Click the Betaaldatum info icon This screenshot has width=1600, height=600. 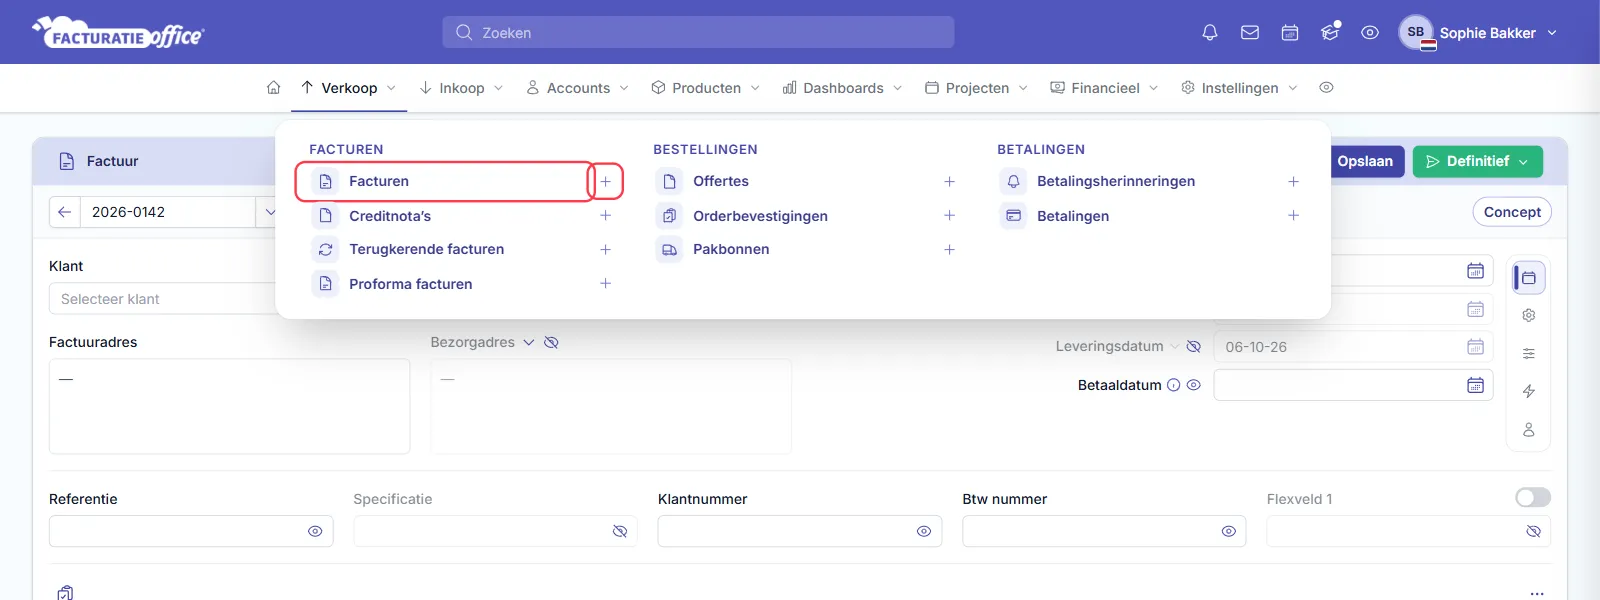pos(1174,385)
